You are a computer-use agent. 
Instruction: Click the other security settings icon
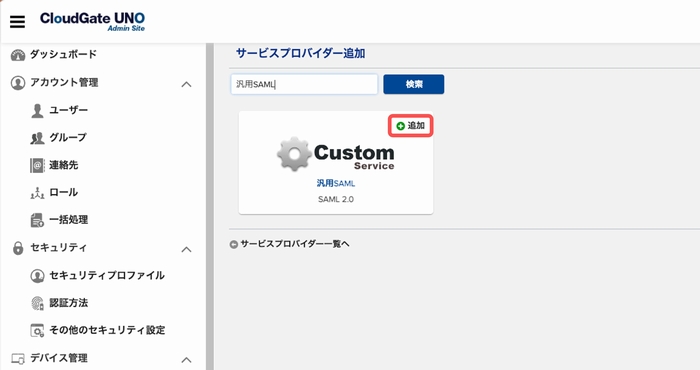tap(38, 331)
